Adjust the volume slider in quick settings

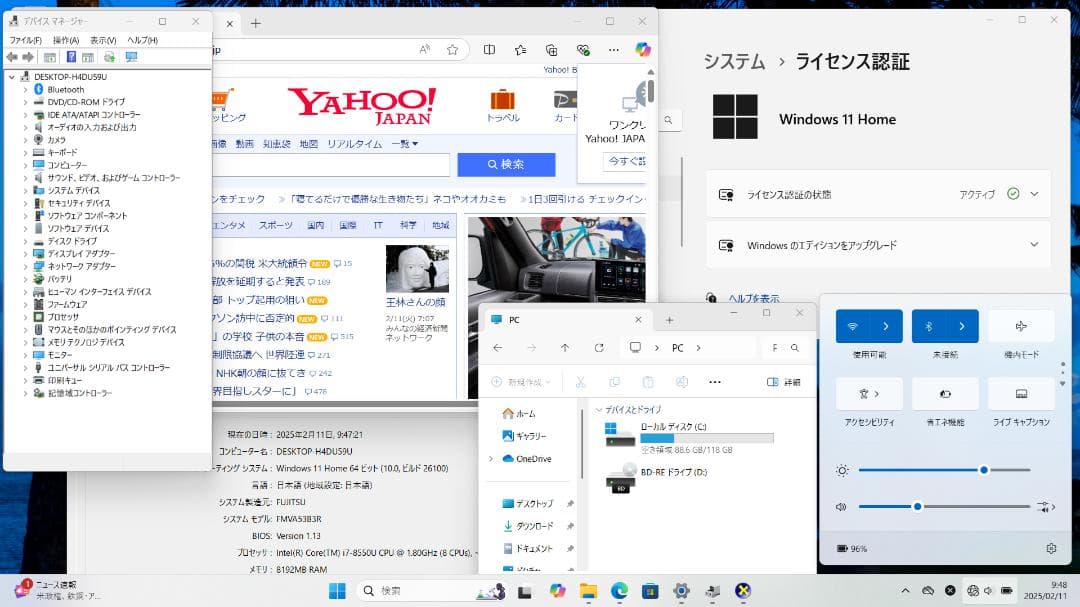click(x=915, y=507)
